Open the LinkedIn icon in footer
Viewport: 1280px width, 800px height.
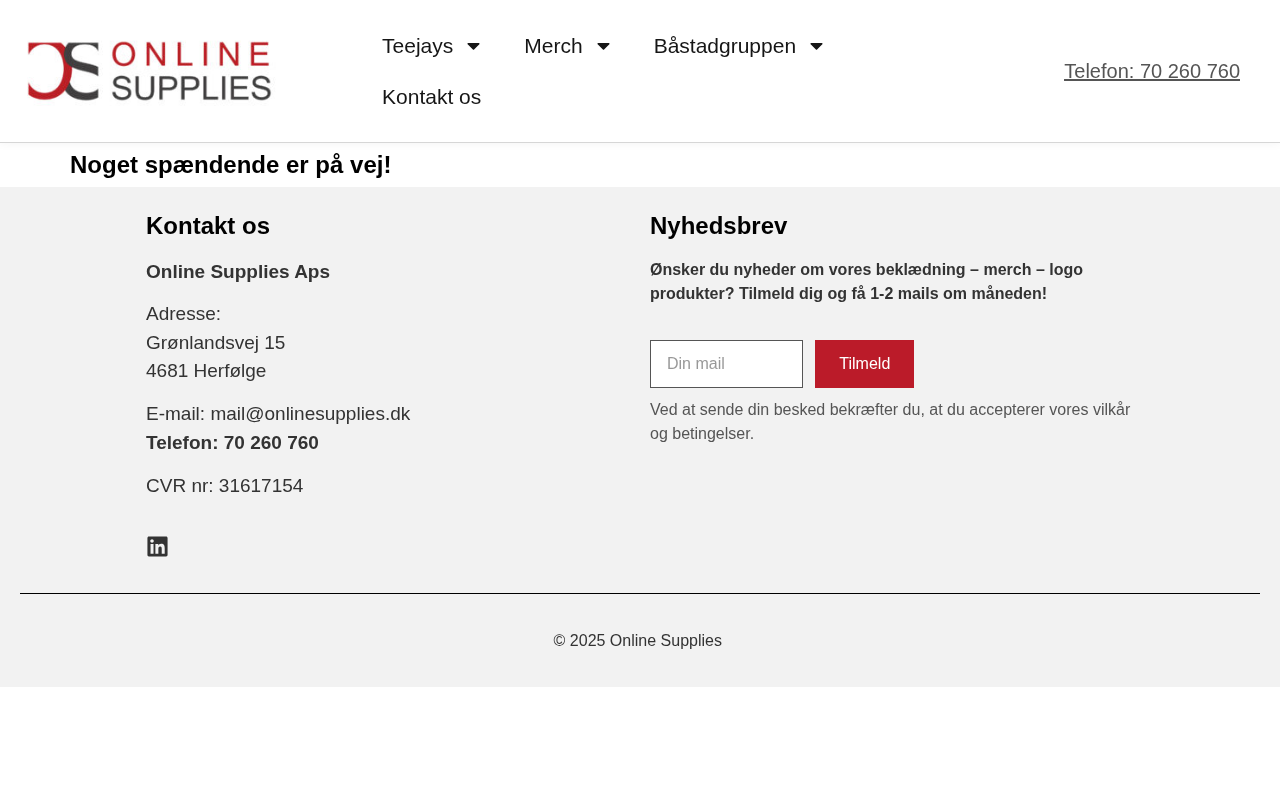157,547
